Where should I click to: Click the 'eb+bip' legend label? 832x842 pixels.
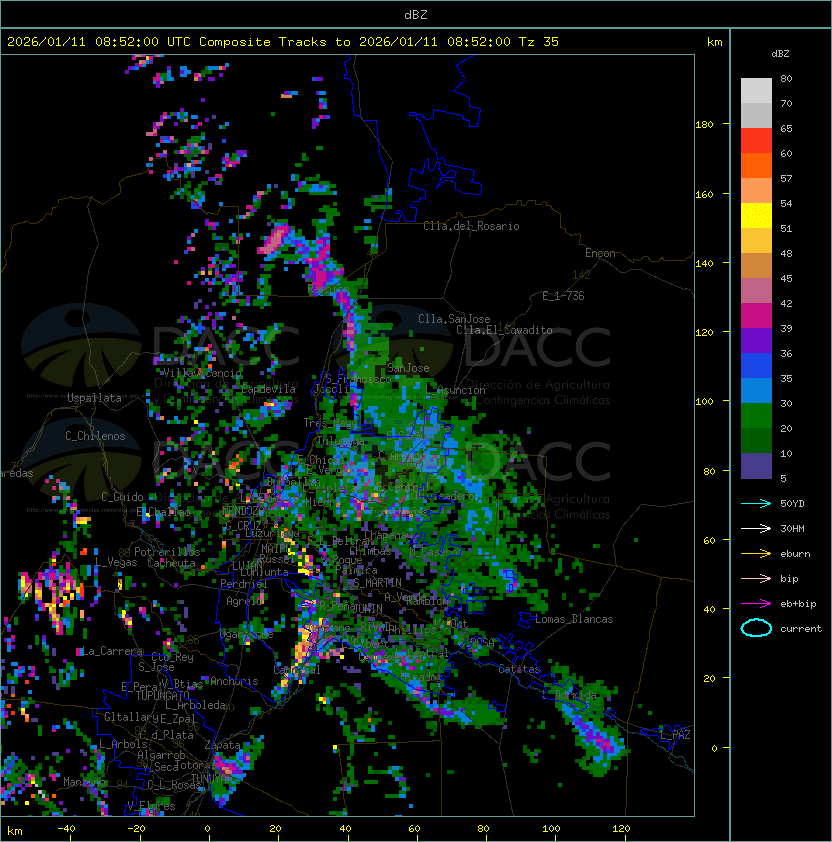tap(798, 604)
